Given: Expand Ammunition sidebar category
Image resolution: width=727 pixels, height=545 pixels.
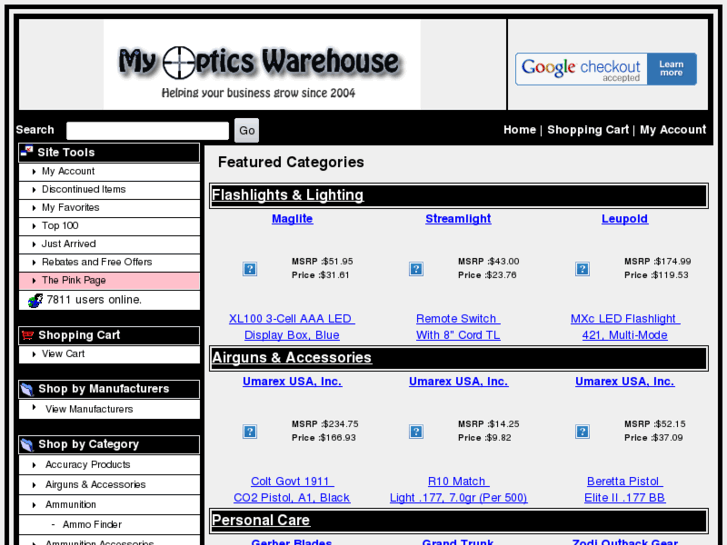Looking at the screenshot, I should [70, 504].
